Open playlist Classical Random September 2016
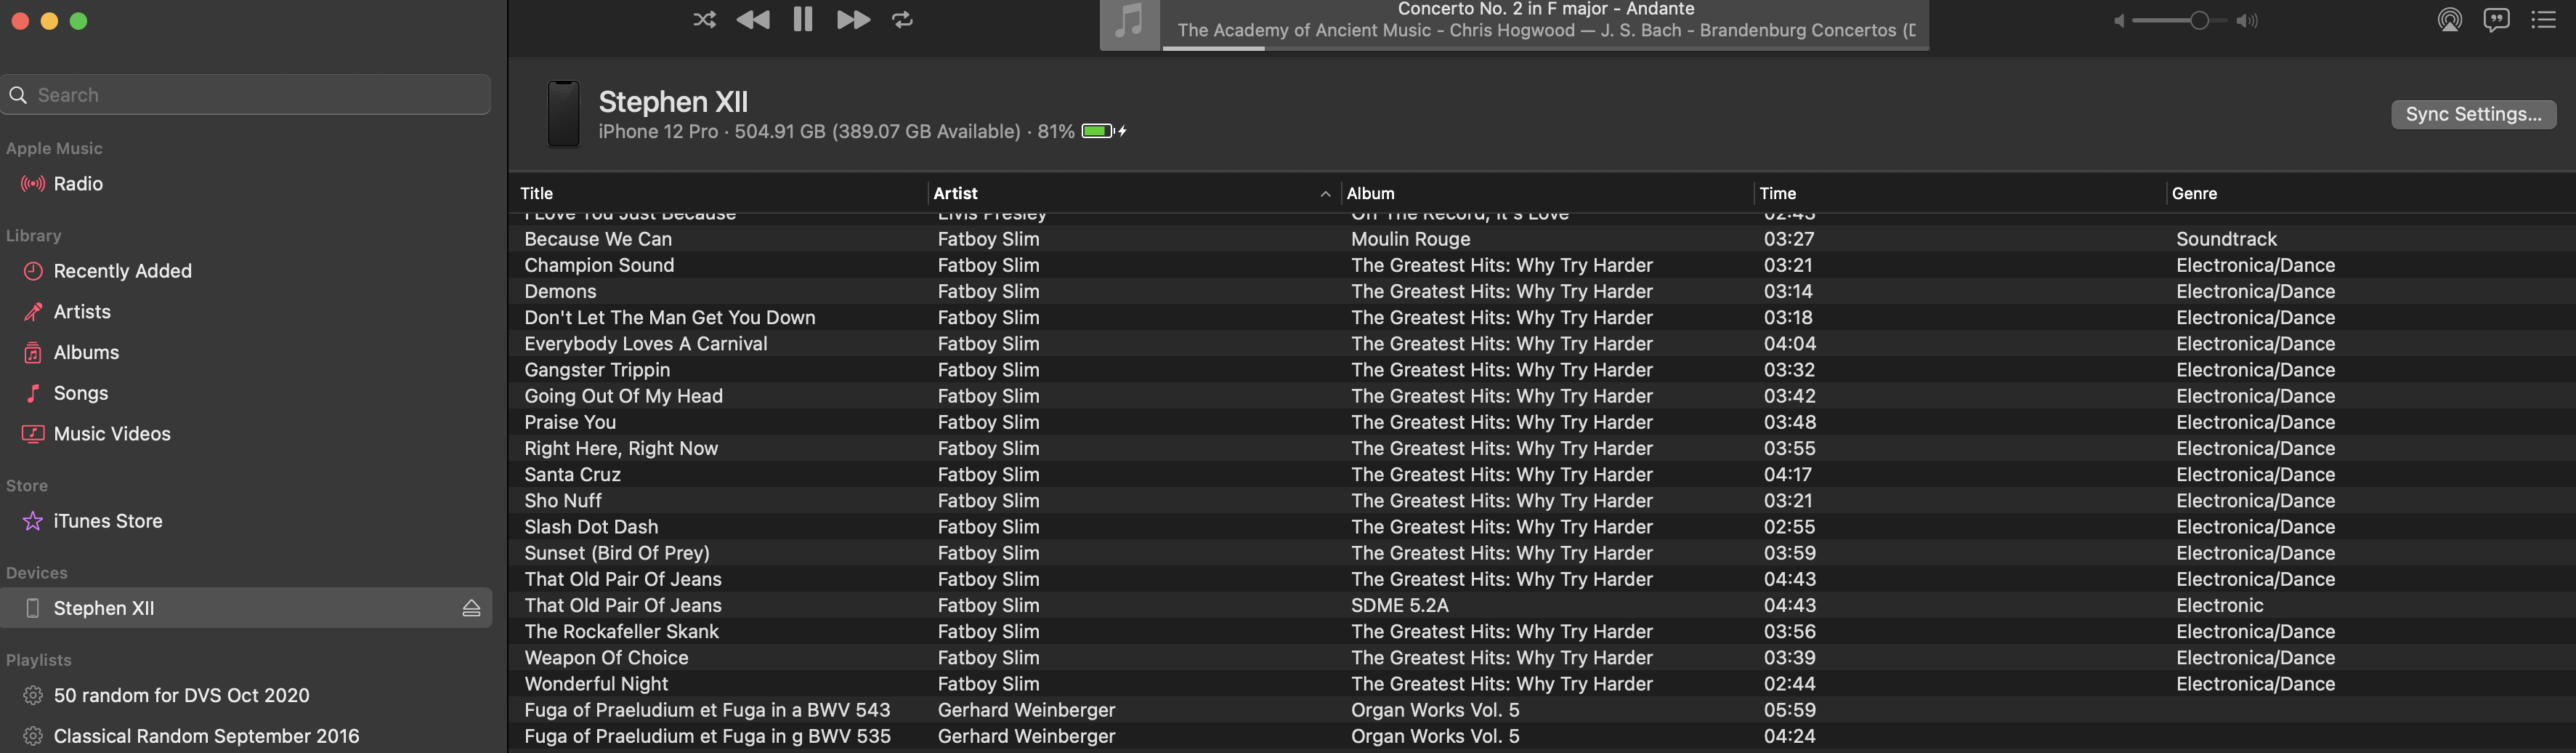 click(206, 736)
